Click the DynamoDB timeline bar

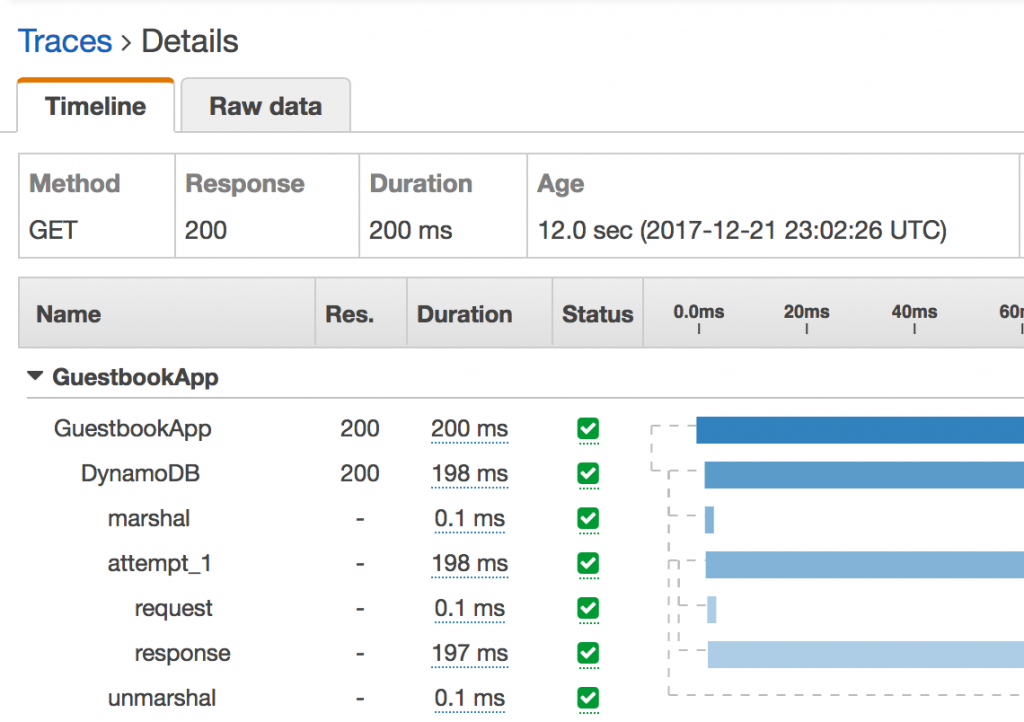click(864, 475)
